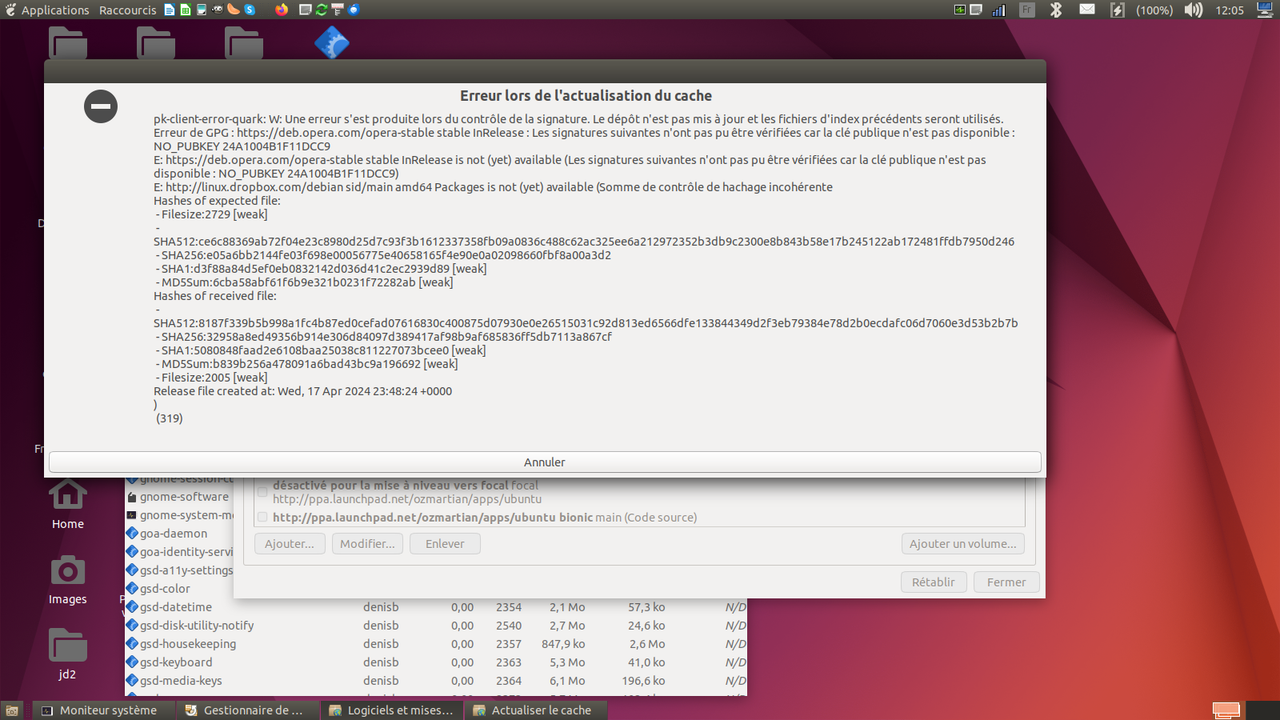Launch Firefox from the top panel
Image resolution: width=1280 pixels, height=720 pixels.
pyautogui.click(x=282, y=10)
